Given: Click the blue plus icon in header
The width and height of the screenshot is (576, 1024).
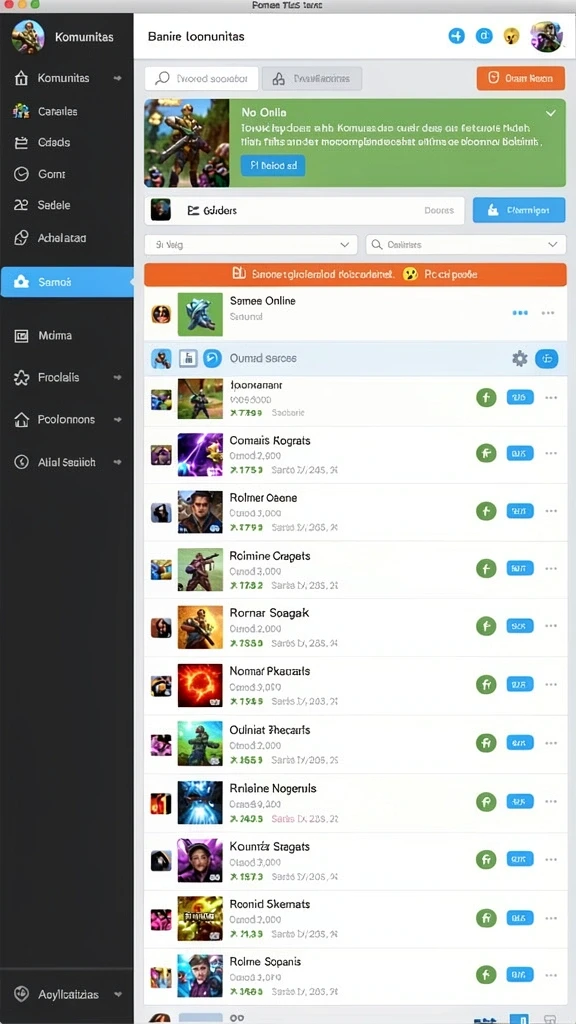Looking at the screenshot, I should coord(456,36).
